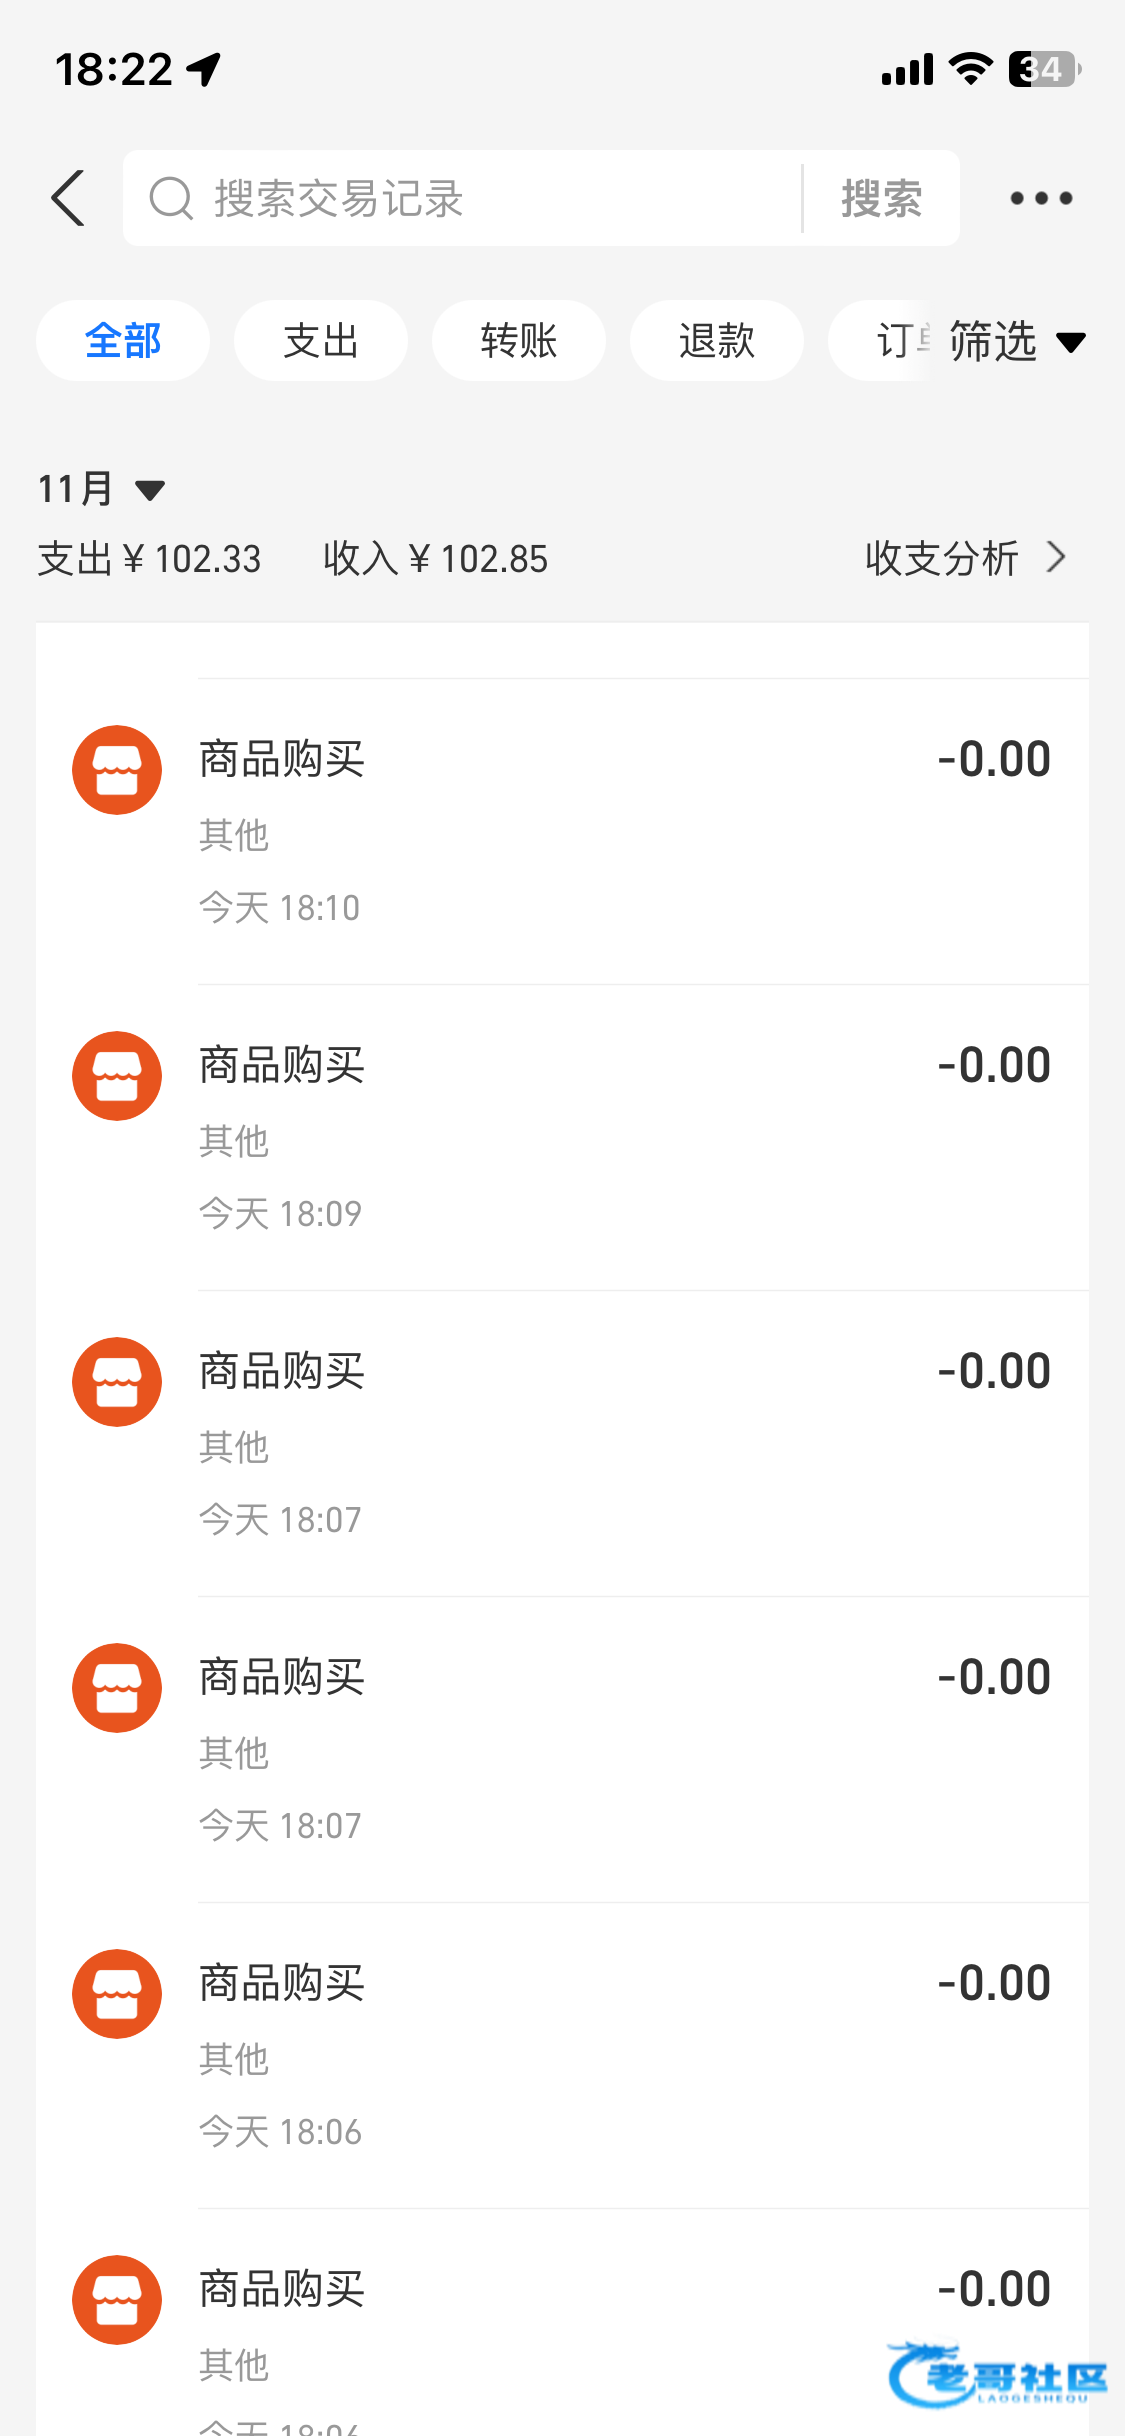Viewport: 1125px width, 2436px height.
Task: Switch to the 转账 tab
Action: [x=518, y=341]
